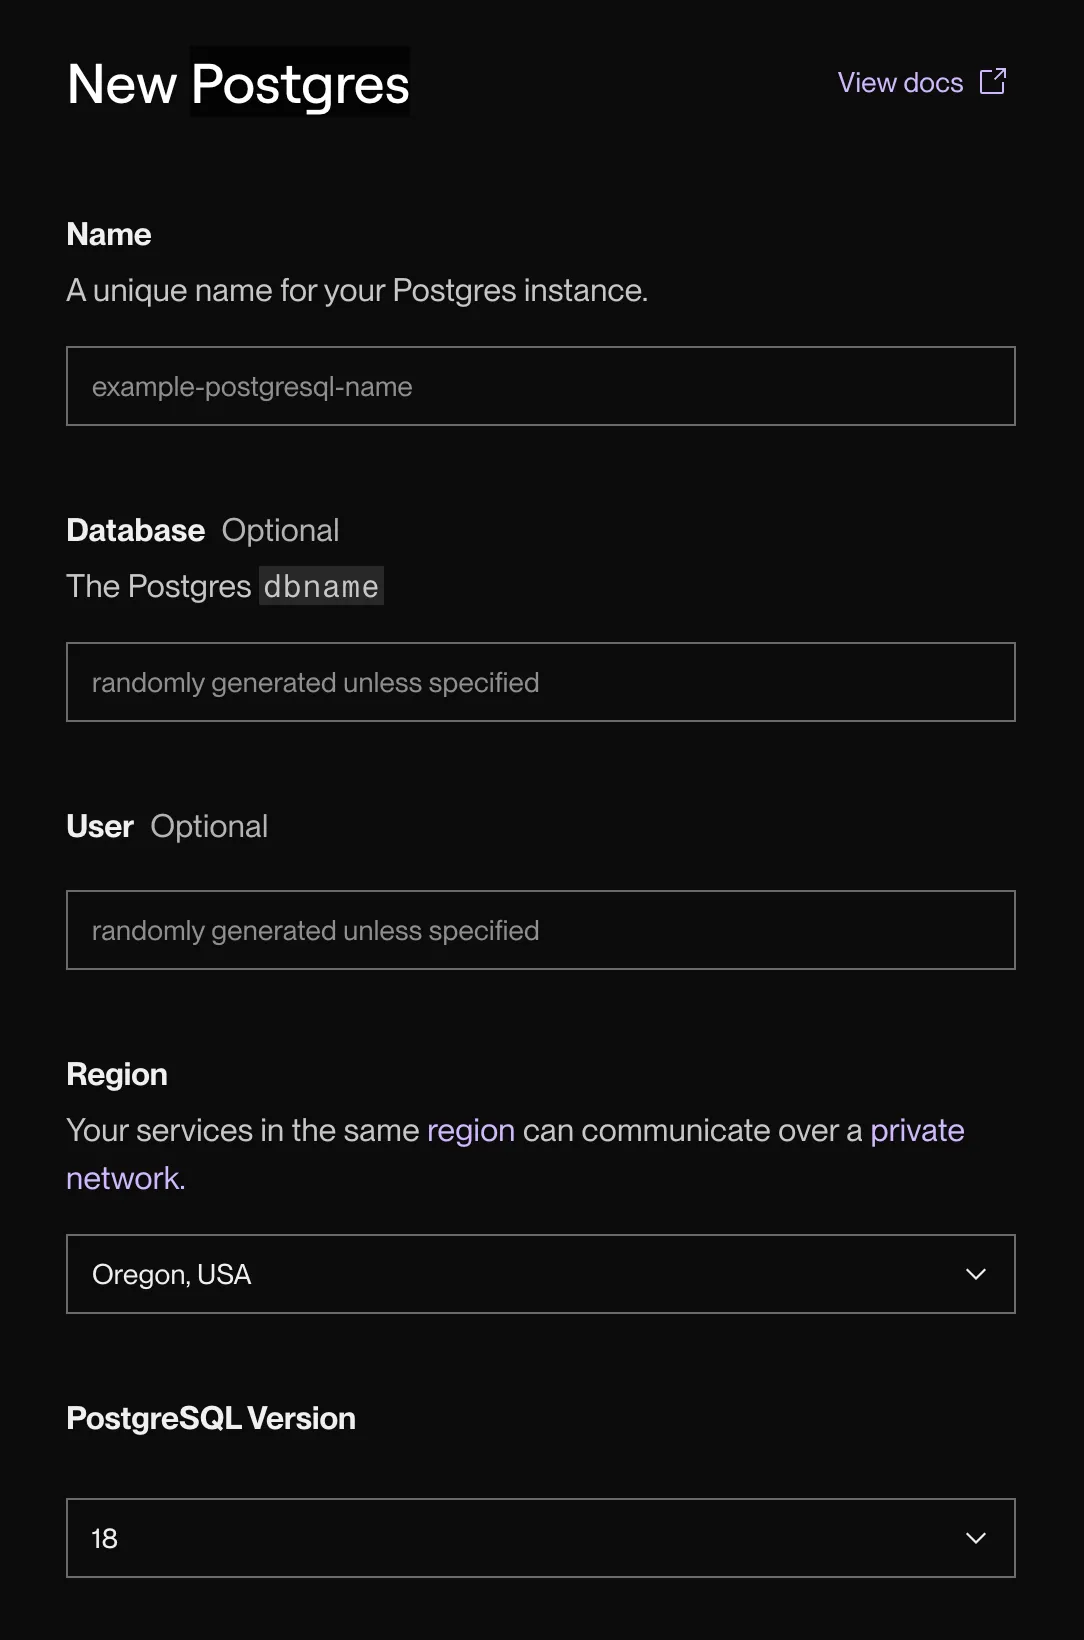The width and height of the screenshot is (1084, 1640).
Task: Click into the Database name field
Action: pyautogui.click(x=540, y=683)
